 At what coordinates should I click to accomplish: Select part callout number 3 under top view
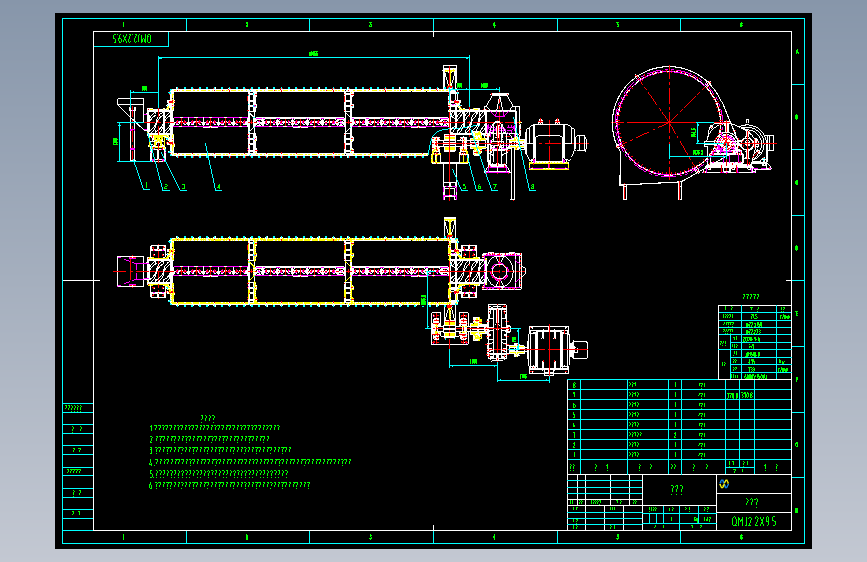[184, 187]
